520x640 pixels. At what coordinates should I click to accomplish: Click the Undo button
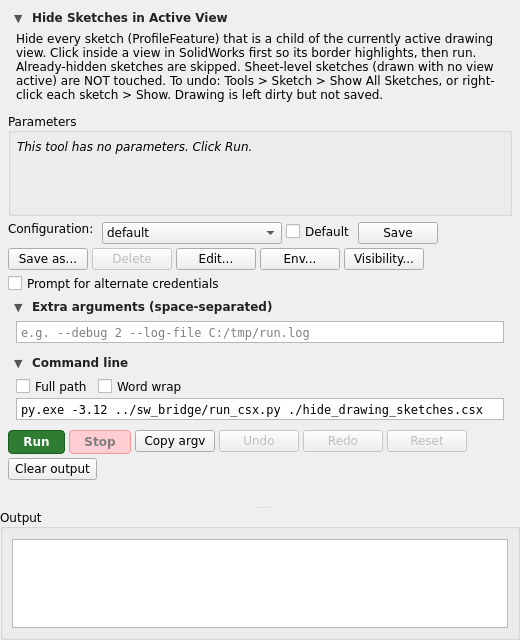[259, 441]
